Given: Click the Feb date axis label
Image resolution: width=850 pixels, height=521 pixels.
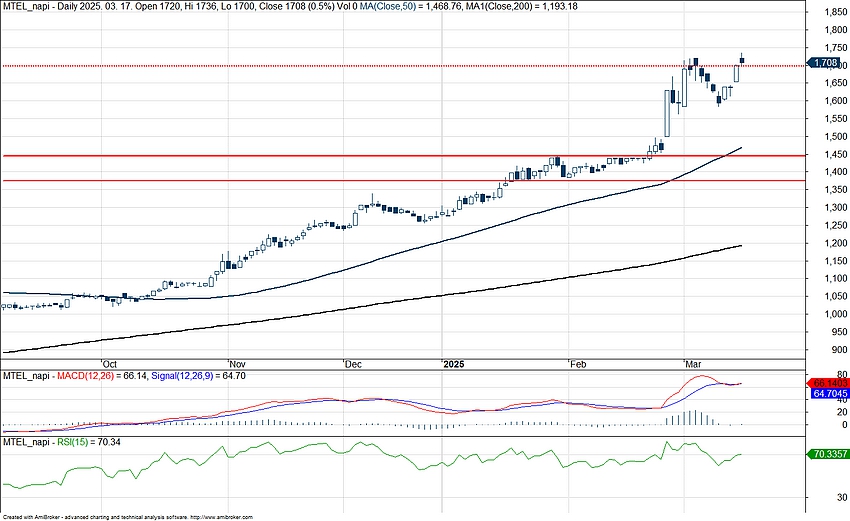Looking at the screenshot, I should click(578, 364).
